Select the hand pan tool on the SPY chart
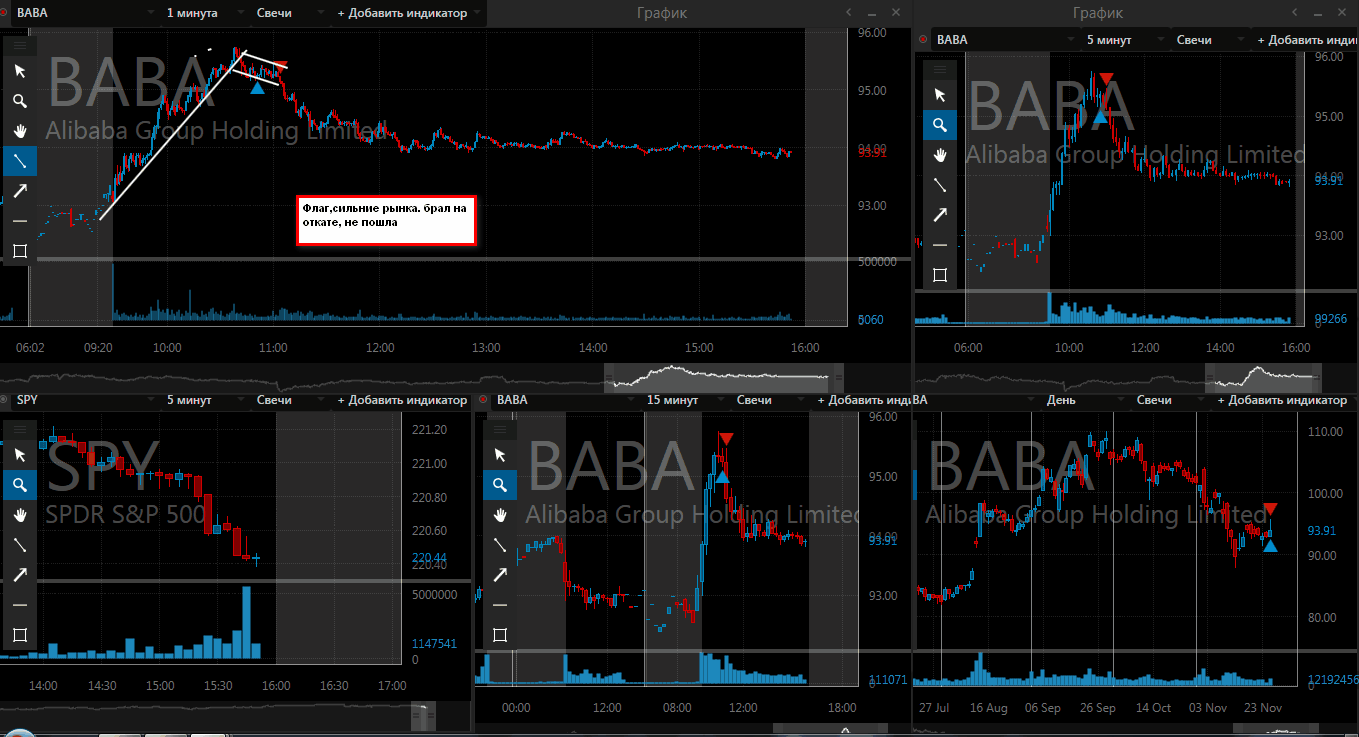The height and width of the screenshot is (737, 1359). [19, 515]
